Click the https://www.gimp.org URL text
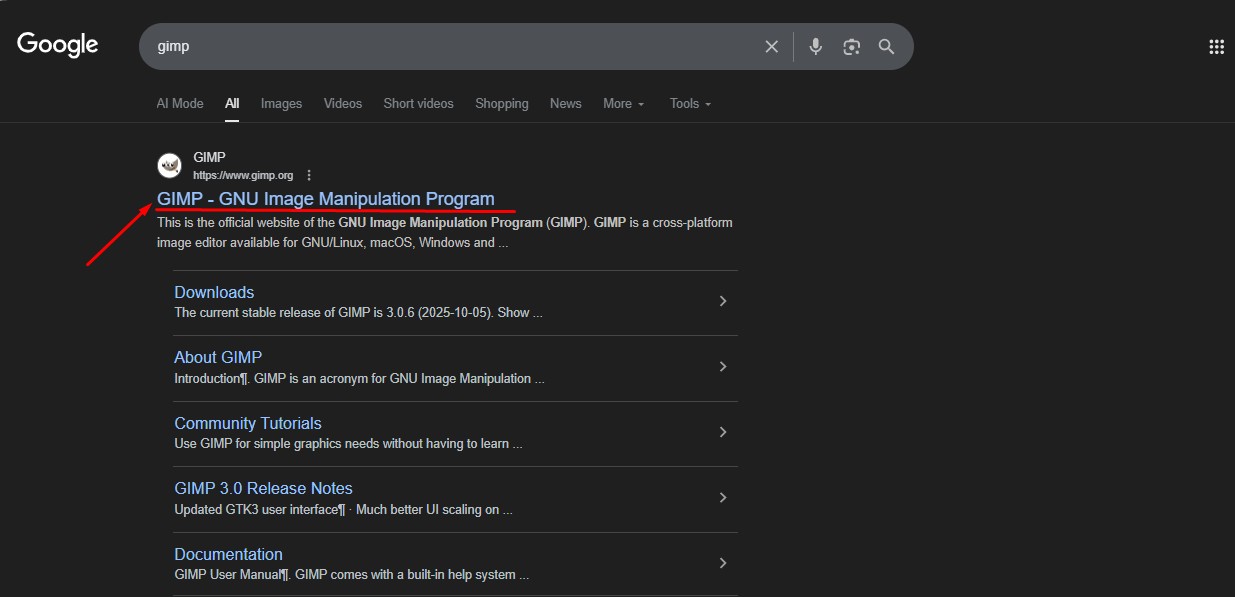The image size is (1235, 597). tap(243, 175)
